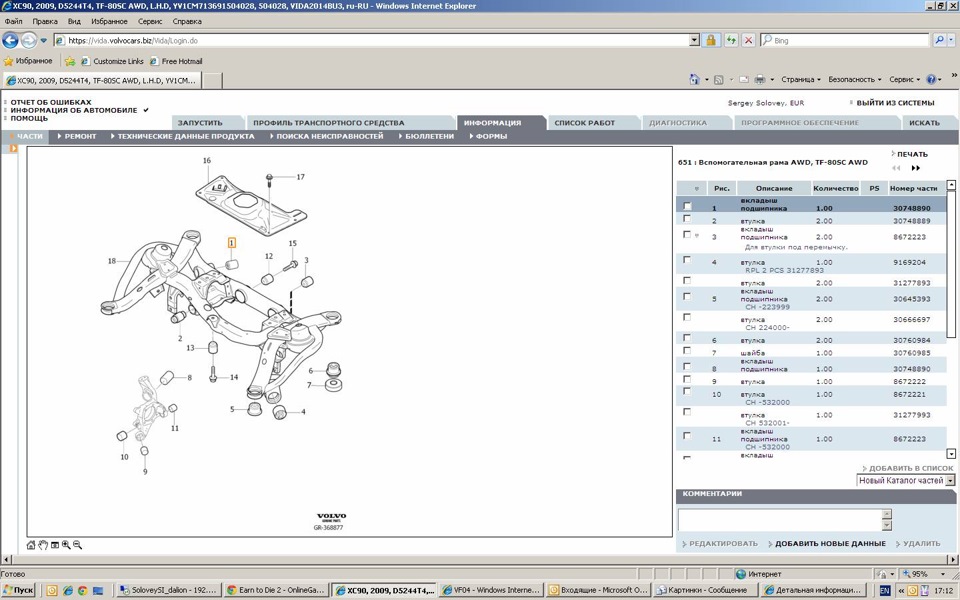Viewport: 960px width, 600px height.
Task: Click the zoom in magnifier icon
Action: click(66, 545)
